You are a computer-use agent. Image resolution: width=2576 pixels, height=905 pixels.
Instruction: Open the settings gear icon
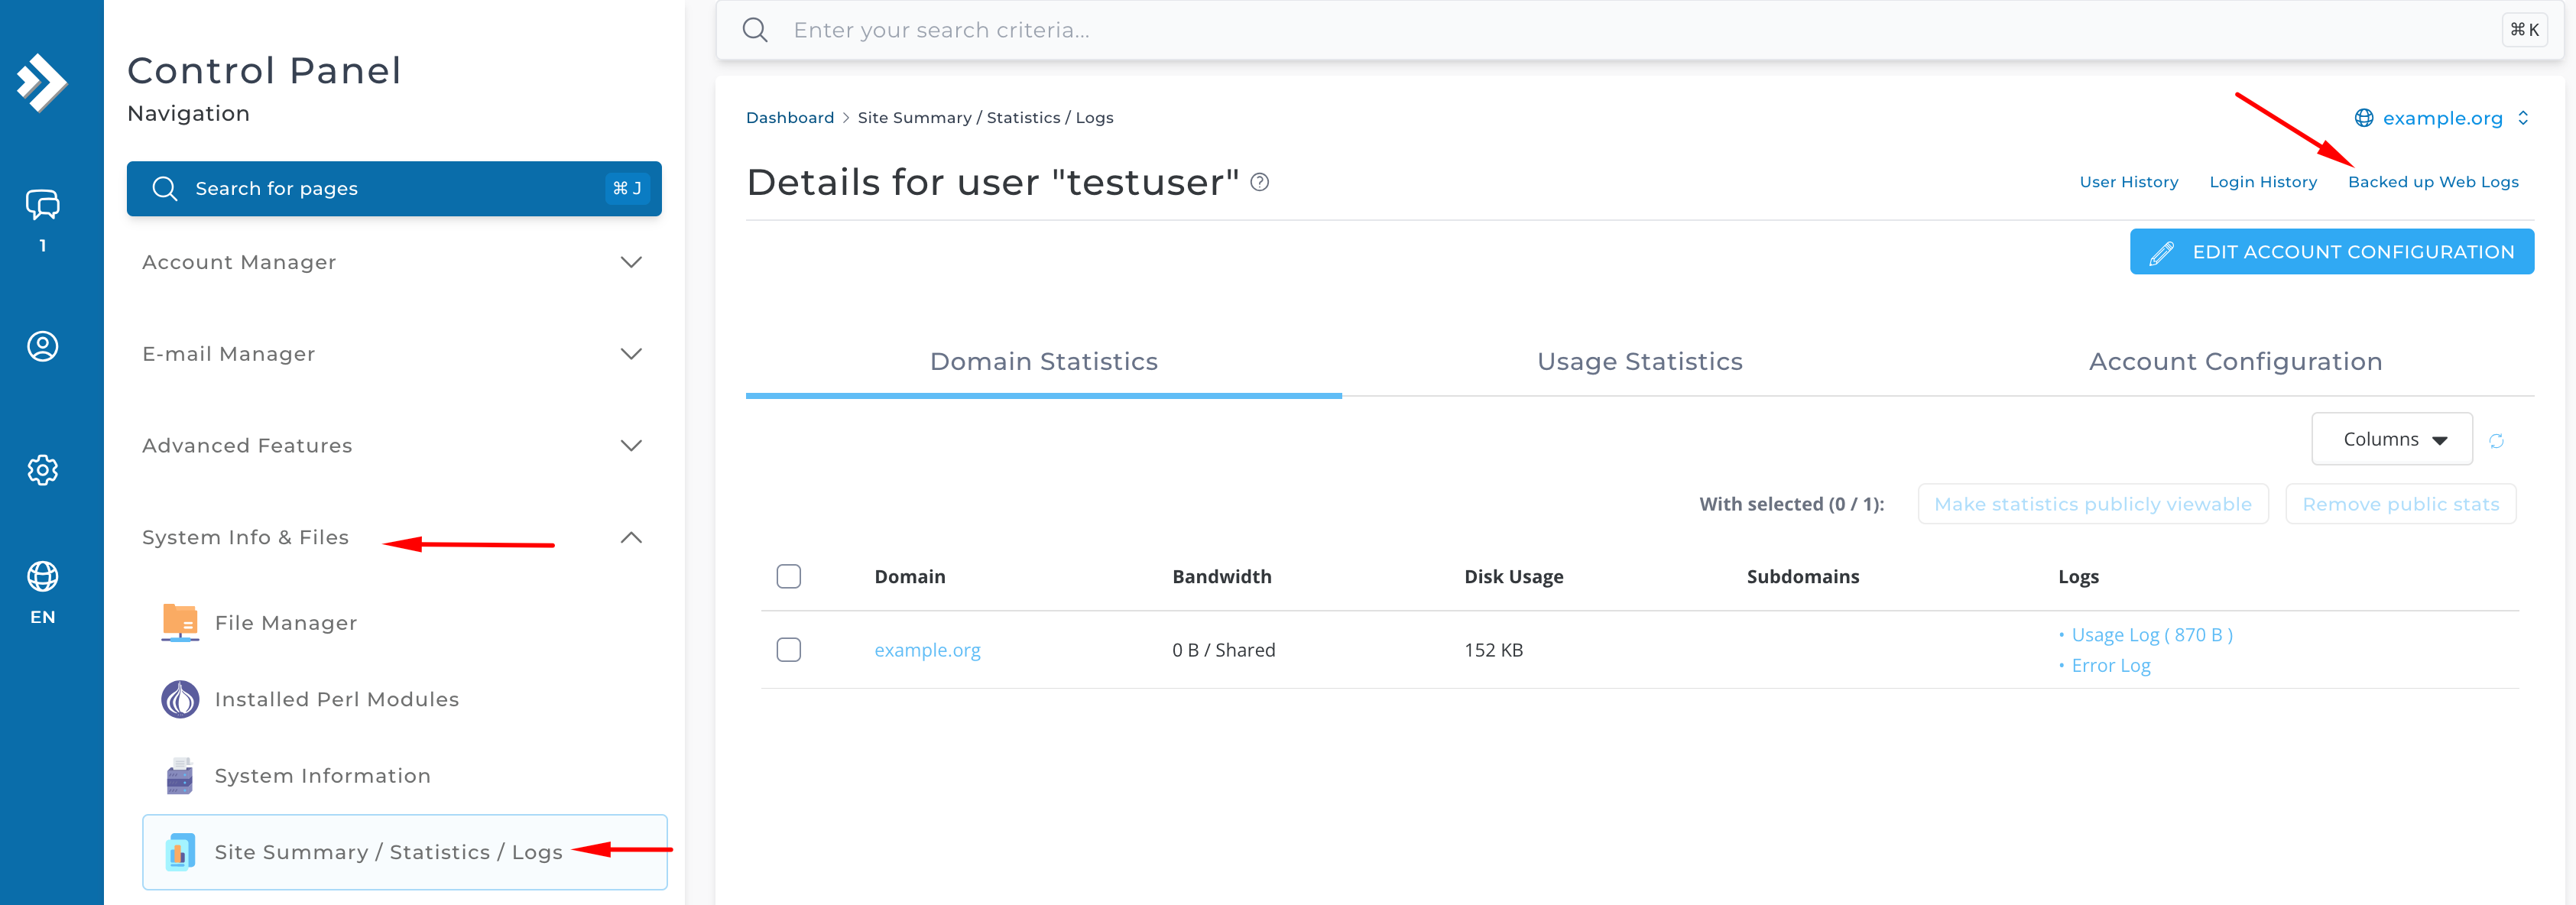[42, 470]
